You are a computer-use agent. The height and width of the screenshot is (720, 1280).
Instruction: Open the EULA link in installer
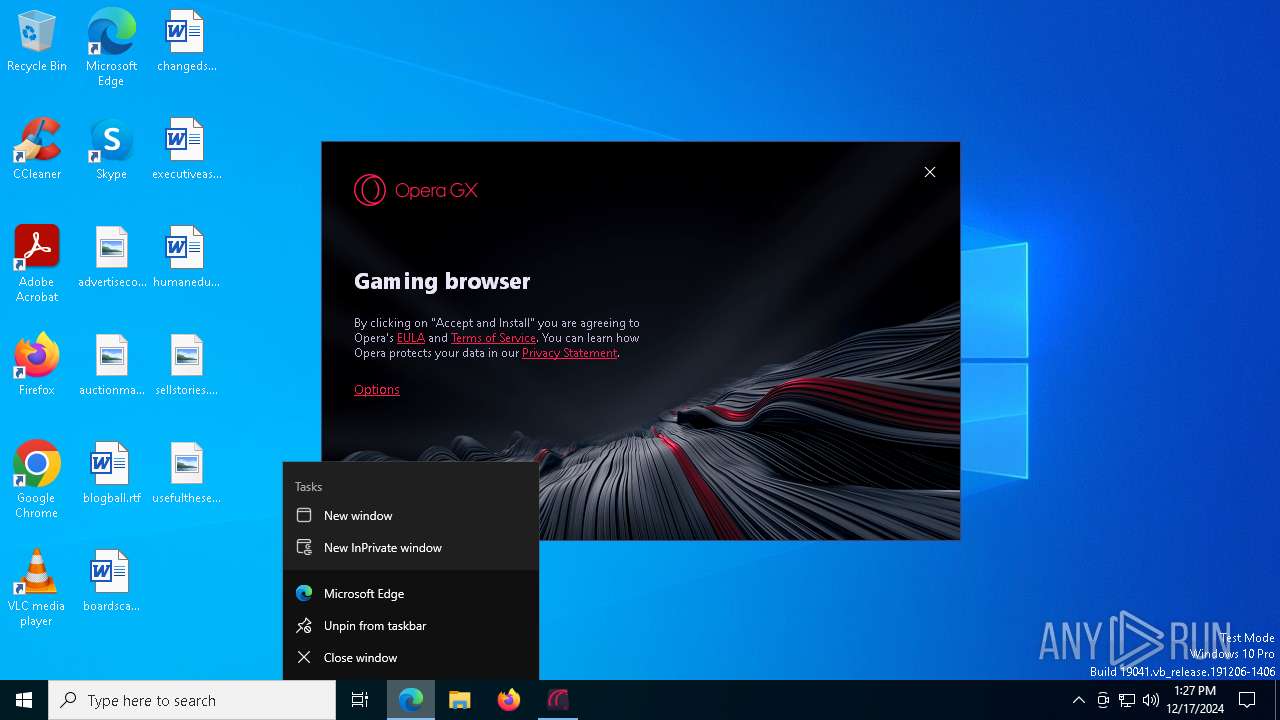click(411, 338)
